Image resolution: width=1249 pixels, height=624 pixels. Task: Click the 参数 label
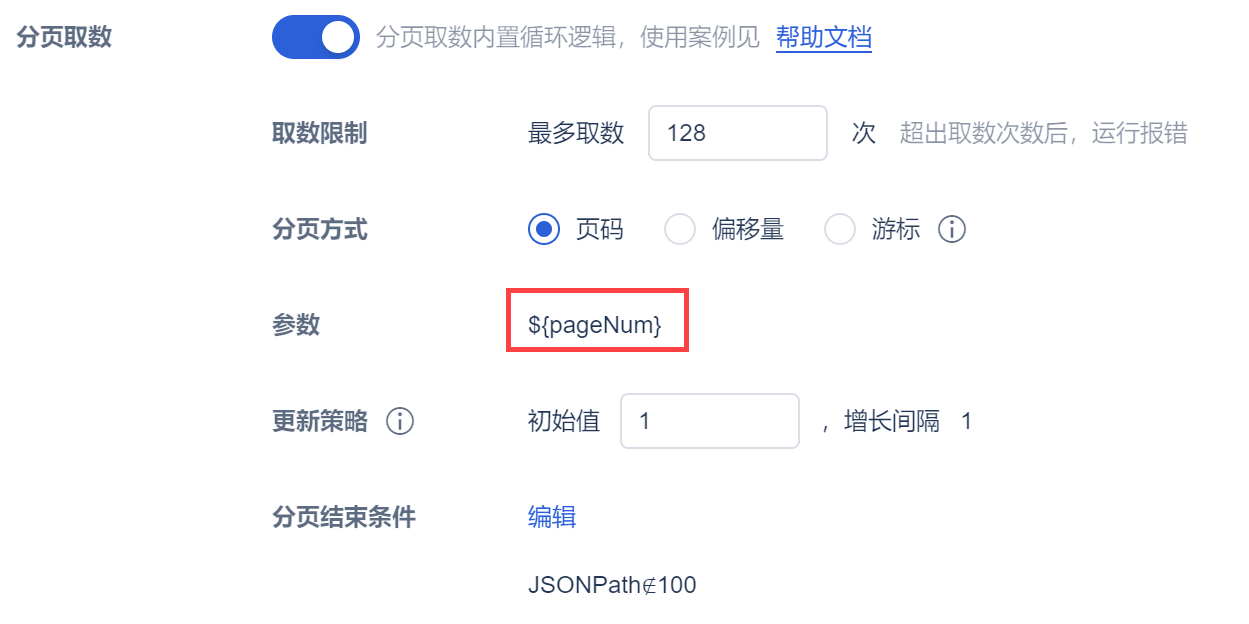pyautogui.click(x=295, y=325)
